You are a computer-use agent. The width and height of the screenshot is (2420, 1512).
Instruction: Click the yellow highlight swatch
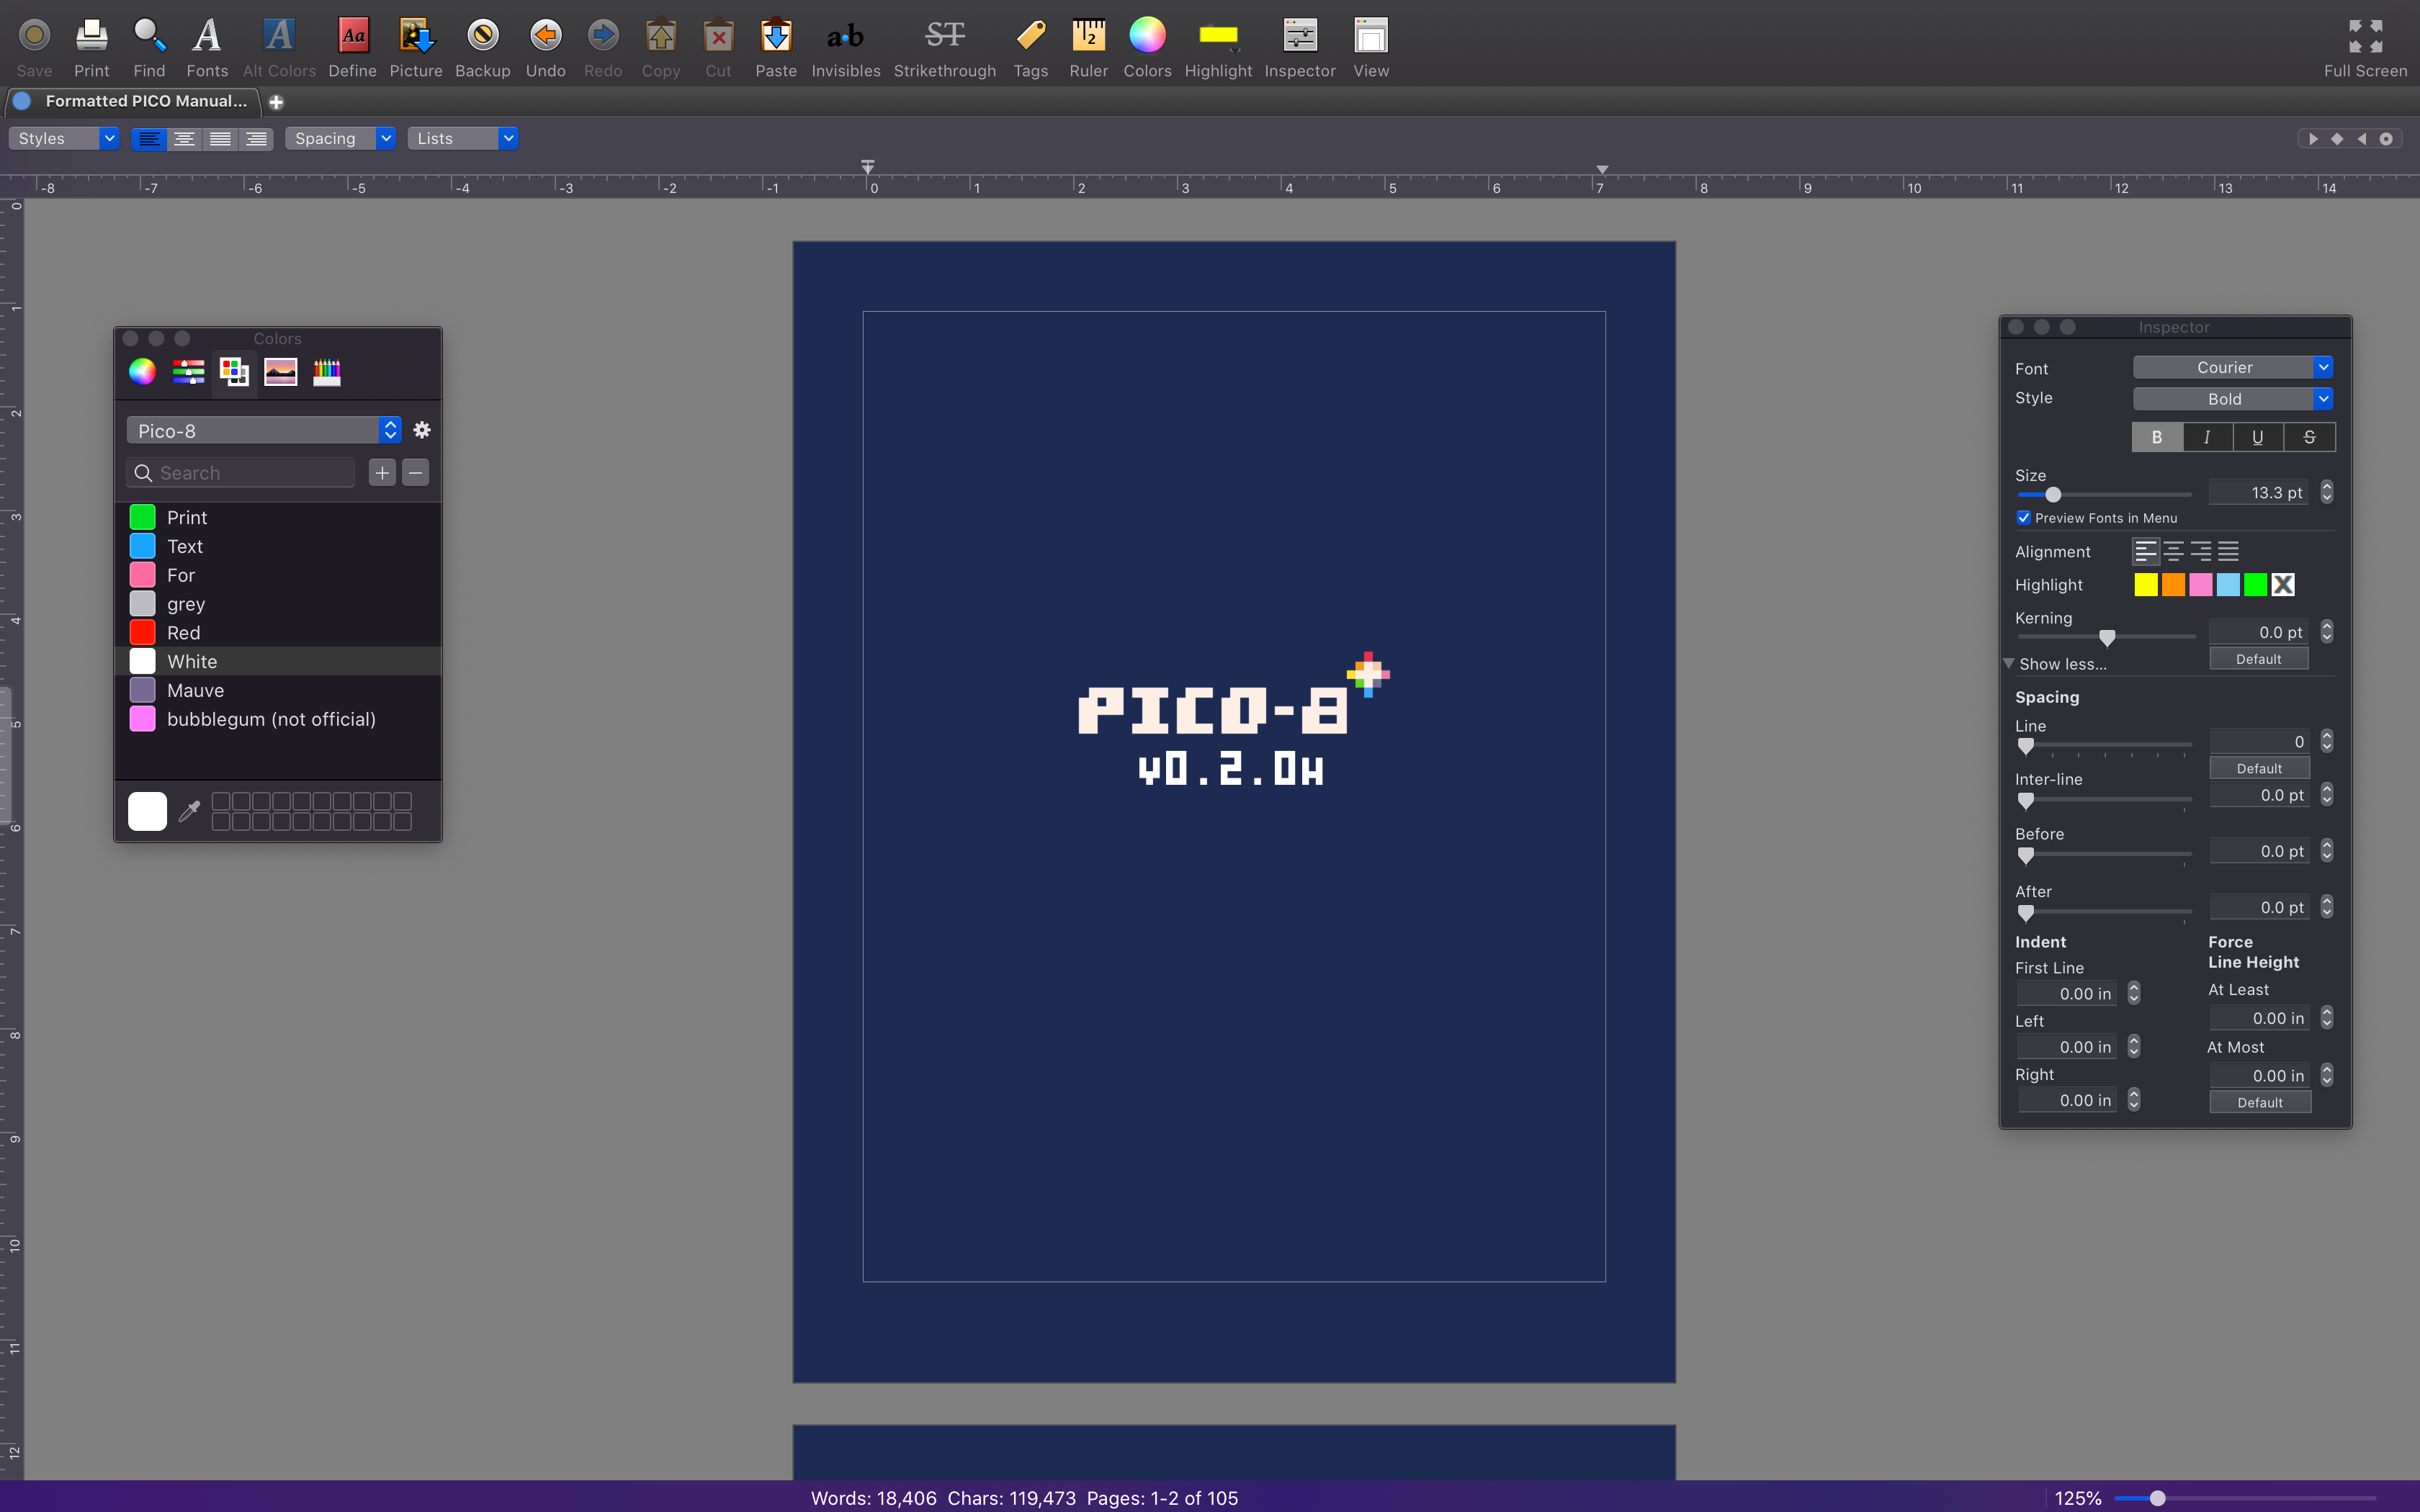tap(2146, 585)
